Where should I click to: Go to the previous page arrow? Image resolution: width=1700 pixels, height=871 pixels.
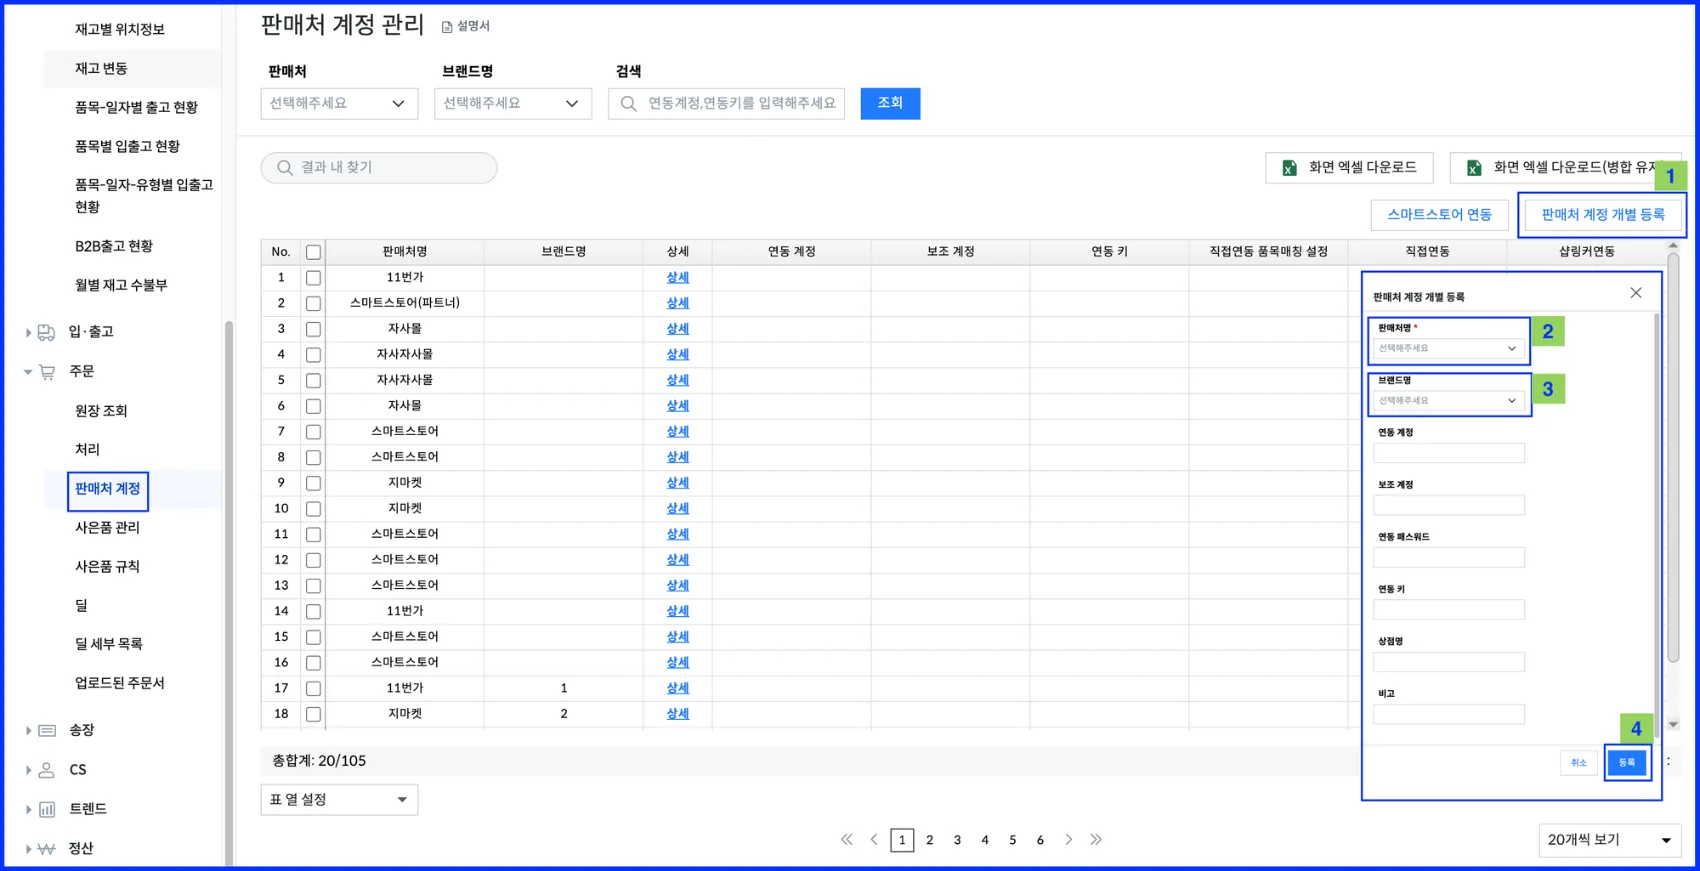click(x=874, y=840)
